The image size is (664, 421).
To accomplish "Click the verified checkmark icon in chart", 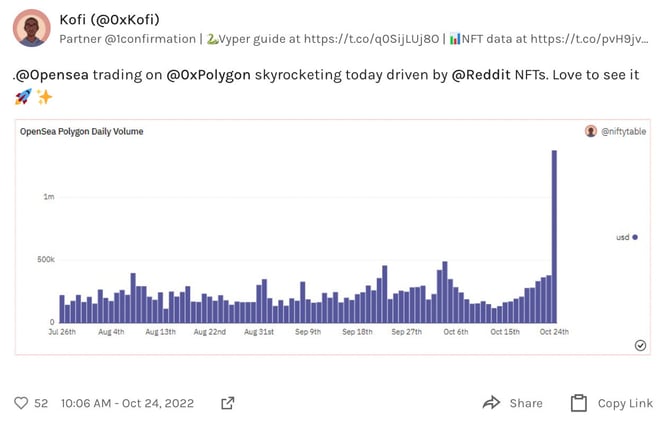I will click(x=640, y=346).
